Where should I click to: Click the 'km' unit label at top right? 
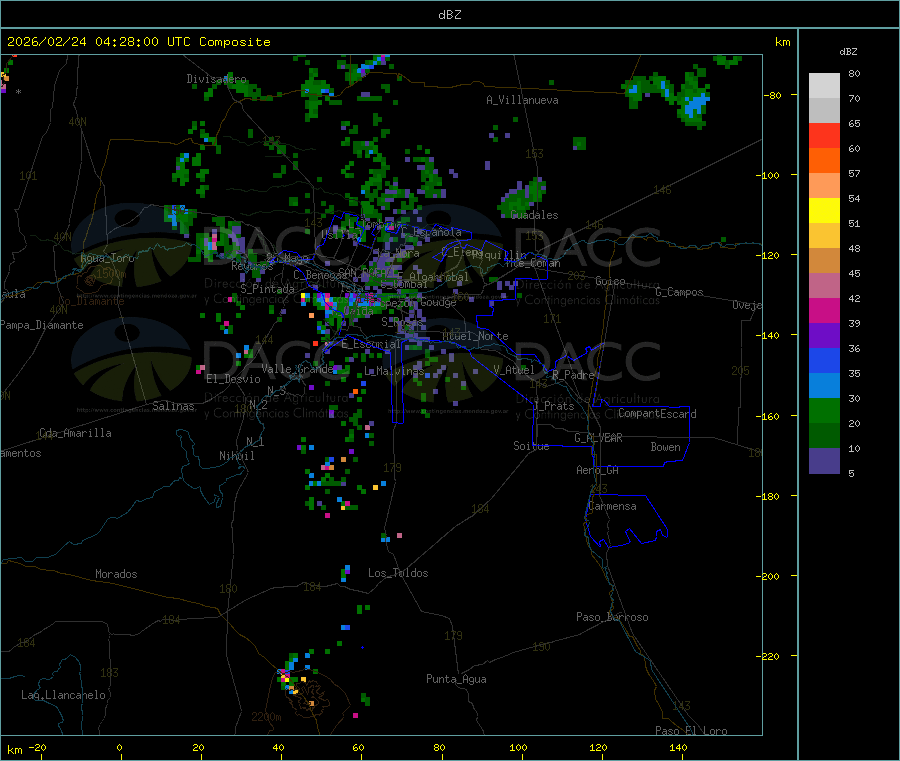(x=782, y=42)
